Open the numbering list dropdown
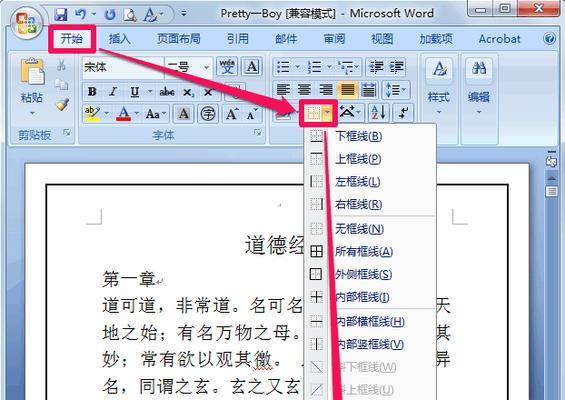 (329, 67)
